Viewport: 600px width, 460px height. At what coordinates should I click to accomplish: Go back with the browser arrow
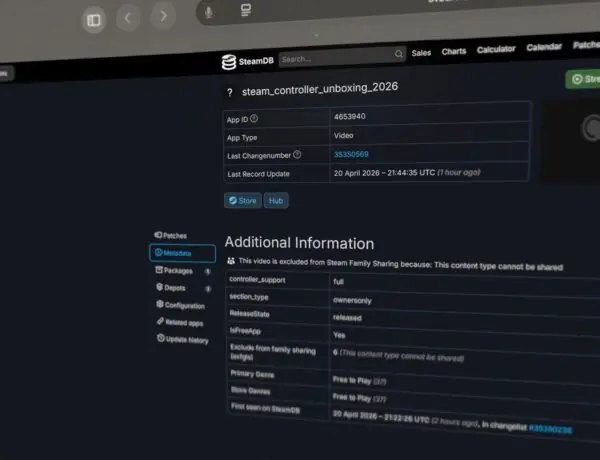click(128, 17)
